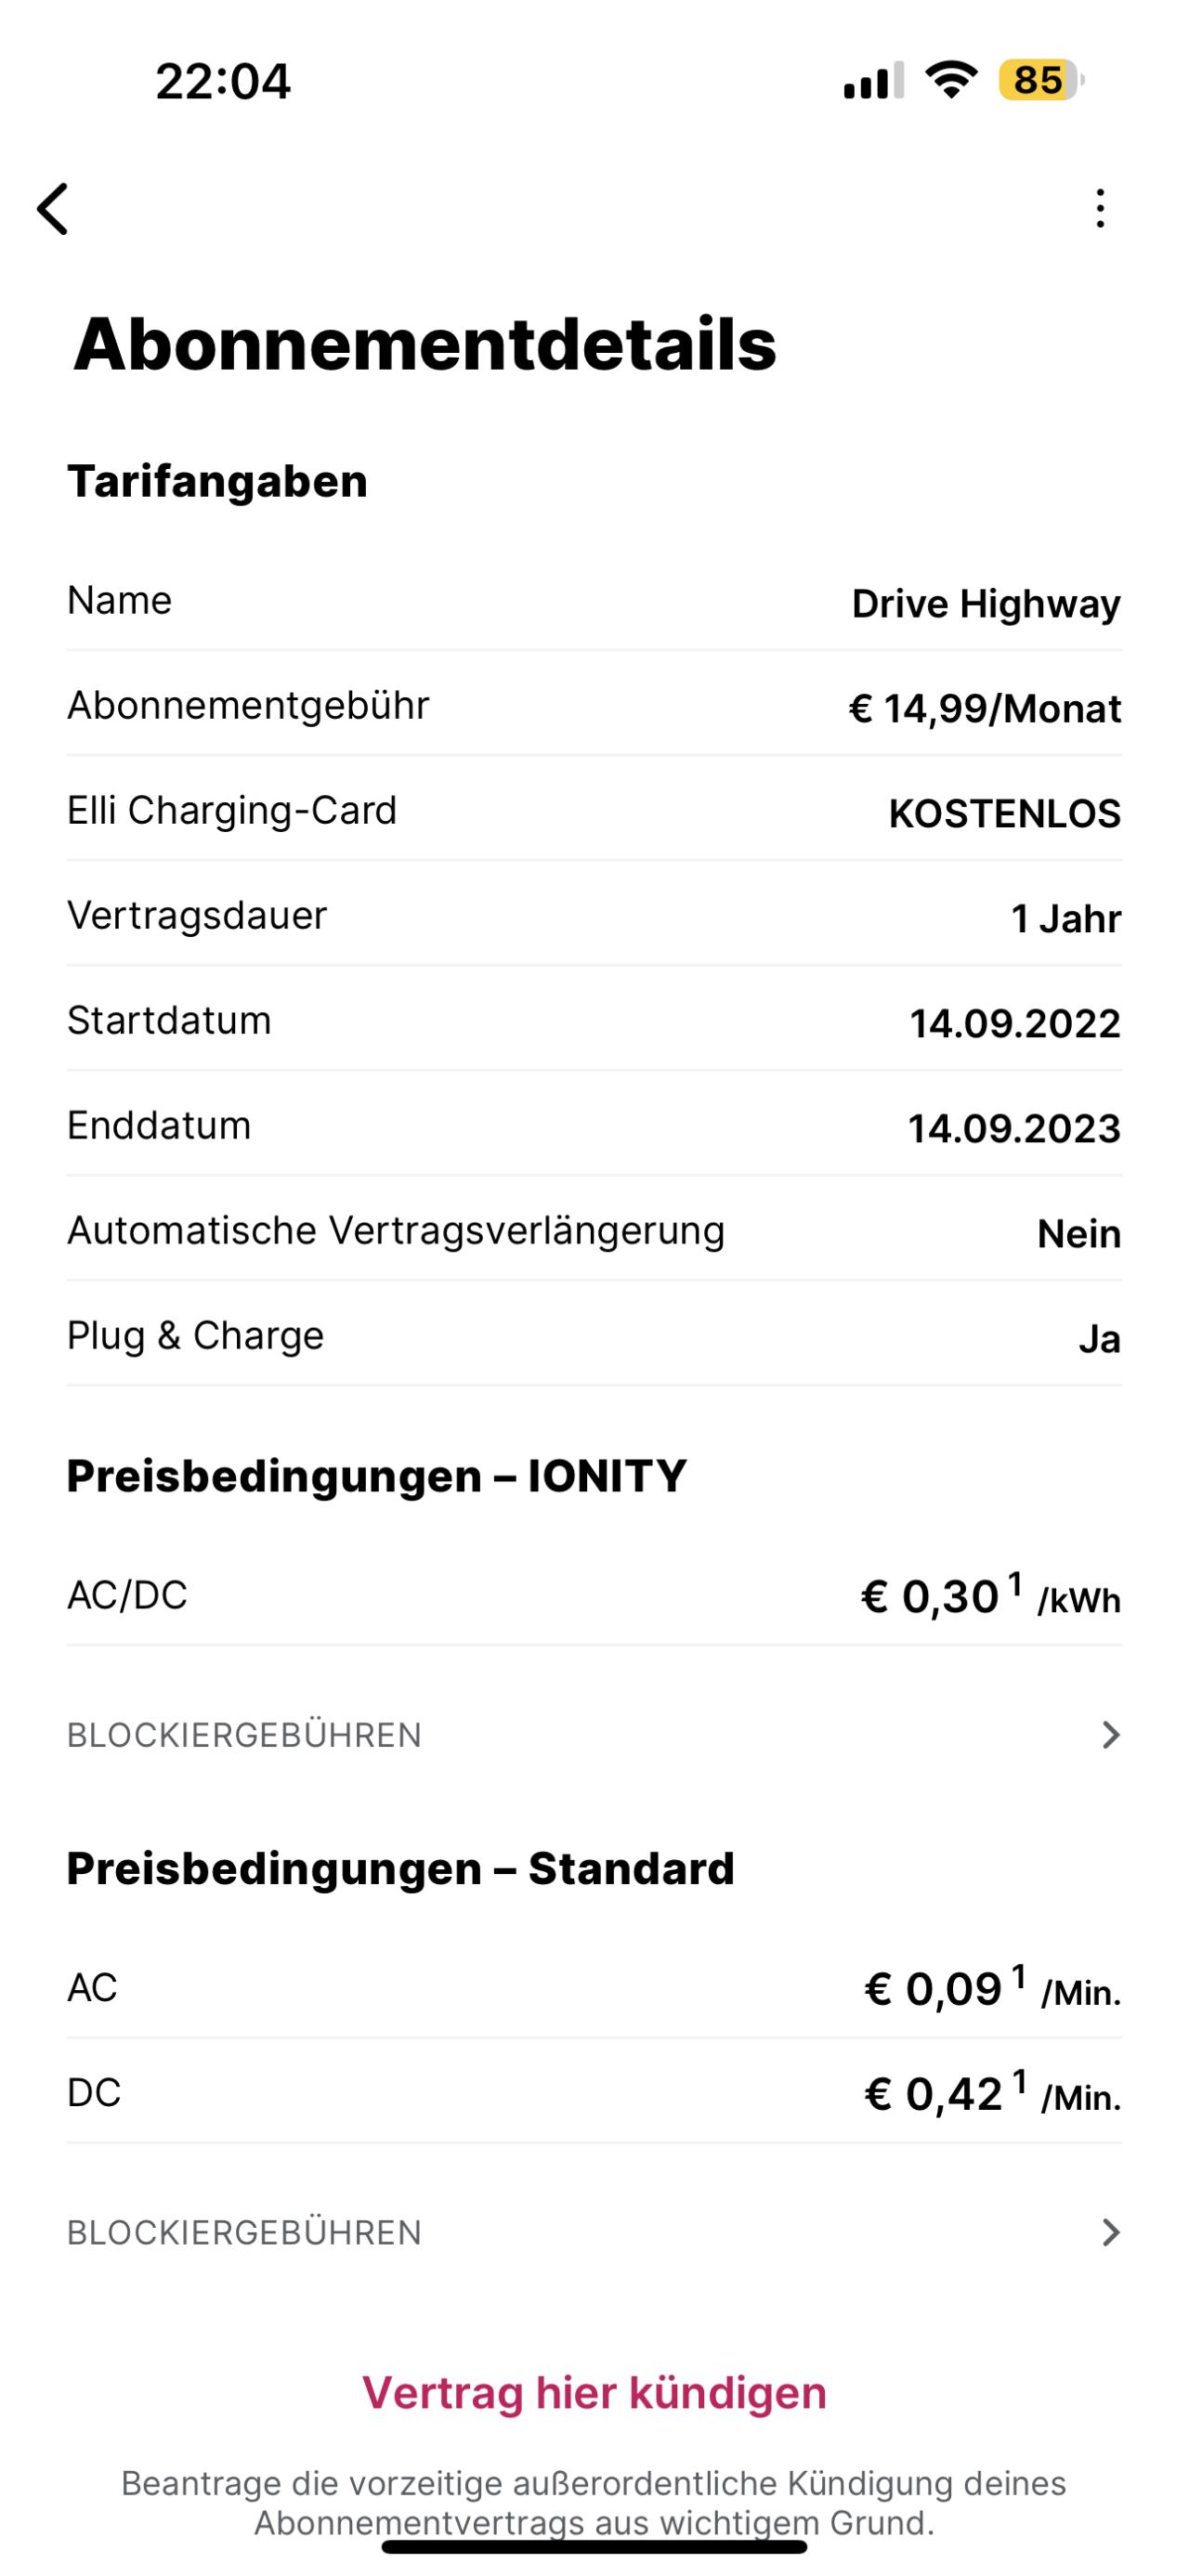Viewport: 1189px width, 2576px height.
Task: Tap Vertrag hier kündigen link
Action: click(x=594, y=2393)
